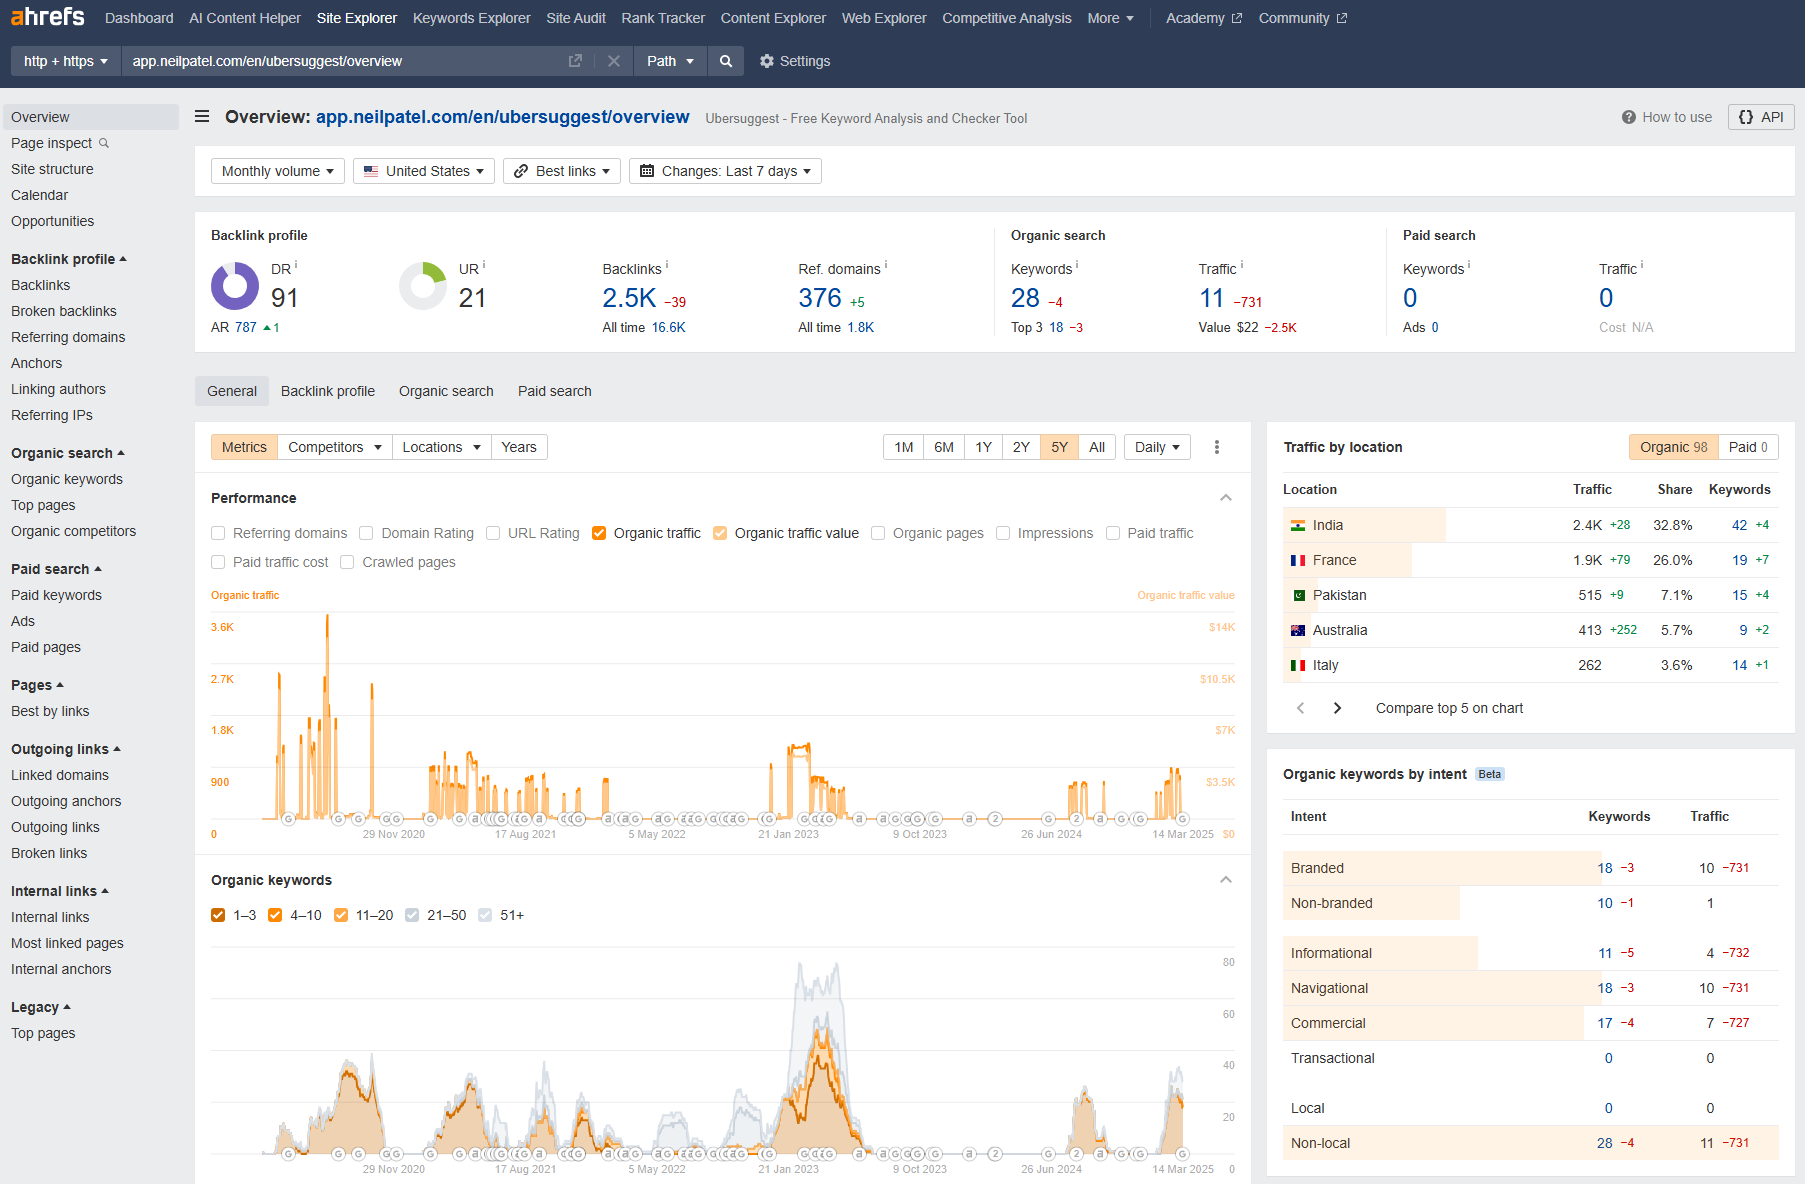1805x1184 pixels.
Task: Select the 1Y time range button
Action: point(983,447)
